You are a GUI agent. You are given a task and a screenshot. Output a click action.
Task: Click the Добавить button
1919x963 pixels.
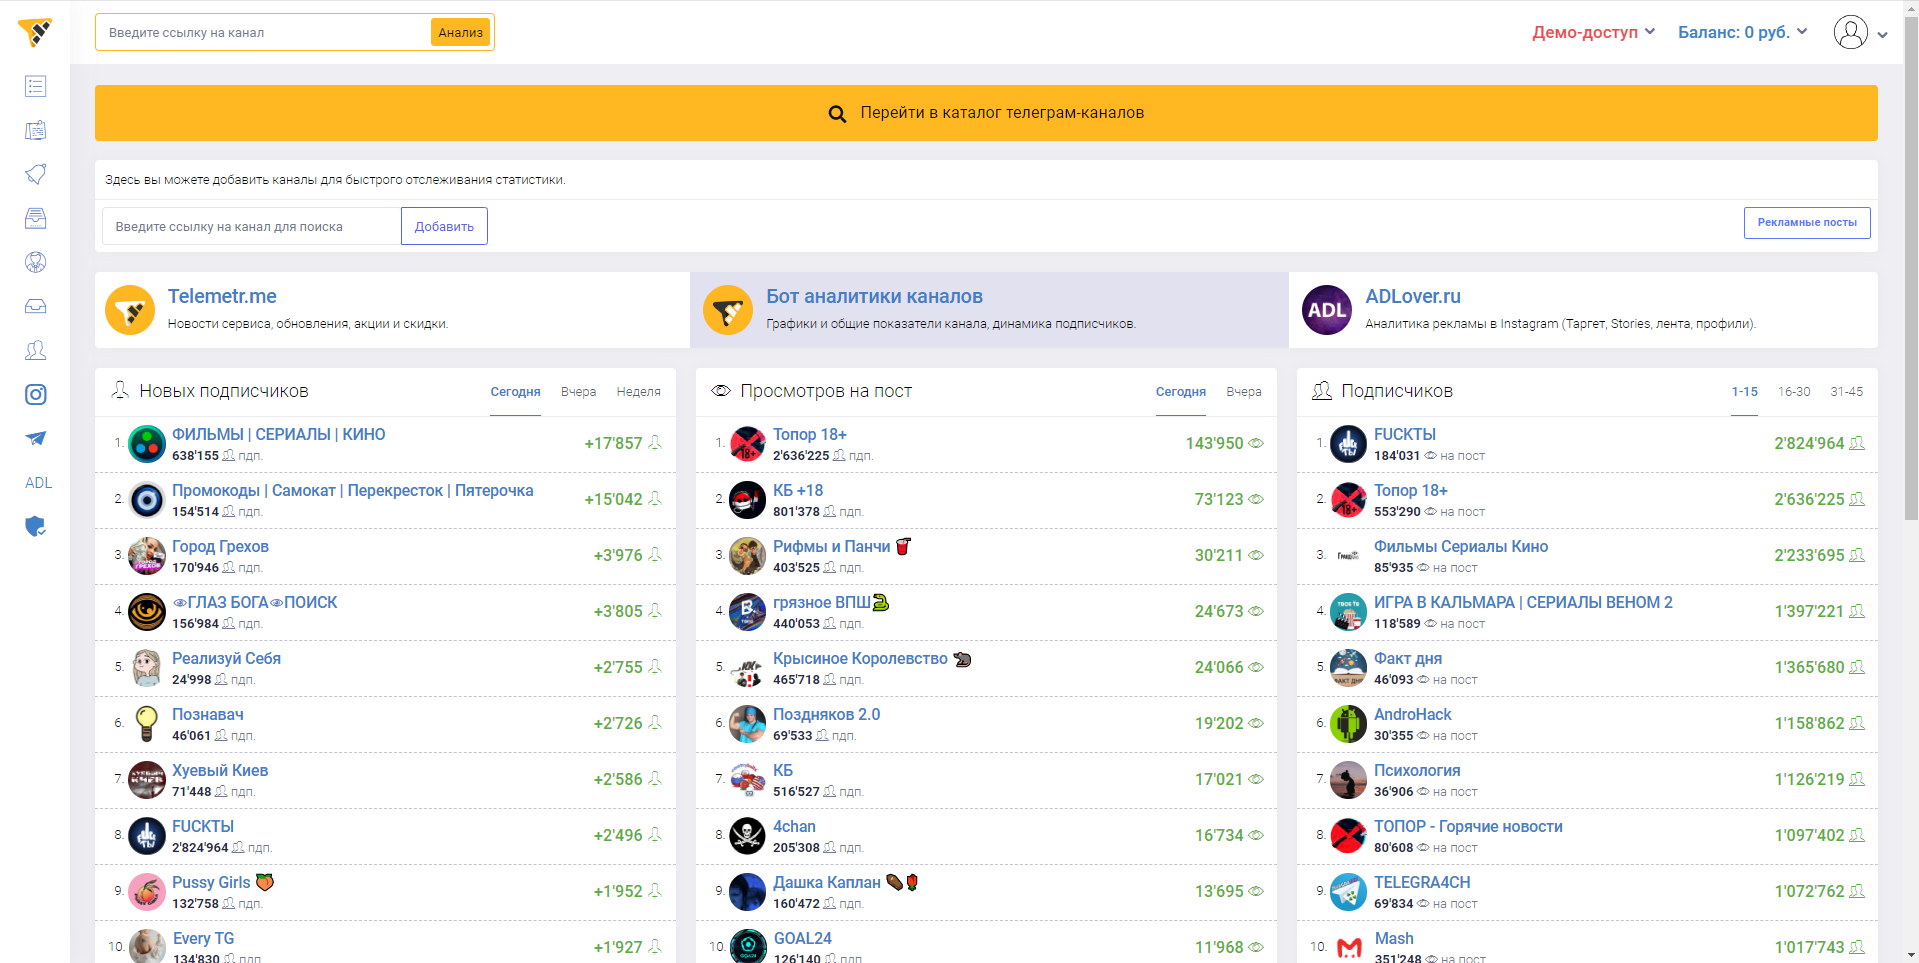click(x=444, y=226)
